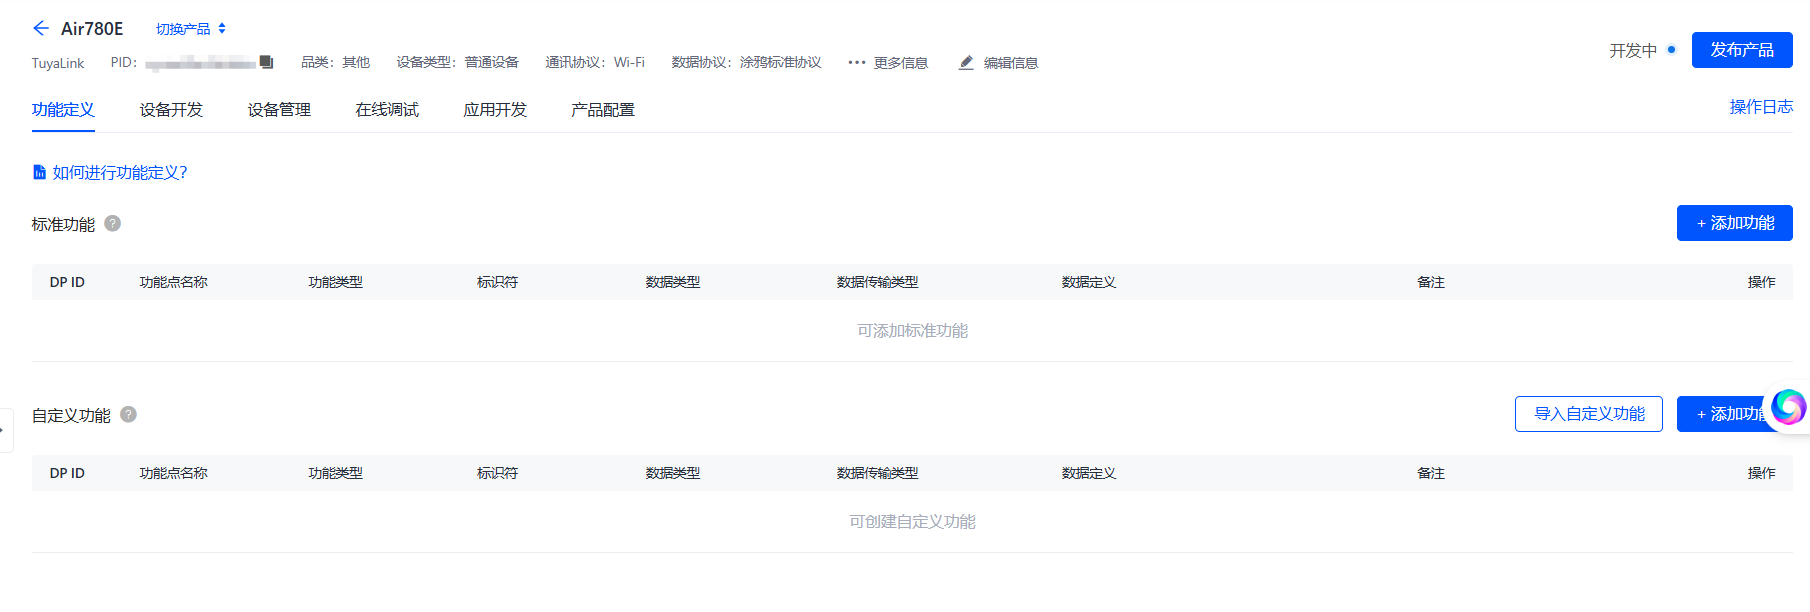Click DP ID header in 标准功能 table
Viewport: 1810px width, 612px height.
(67, 282)
